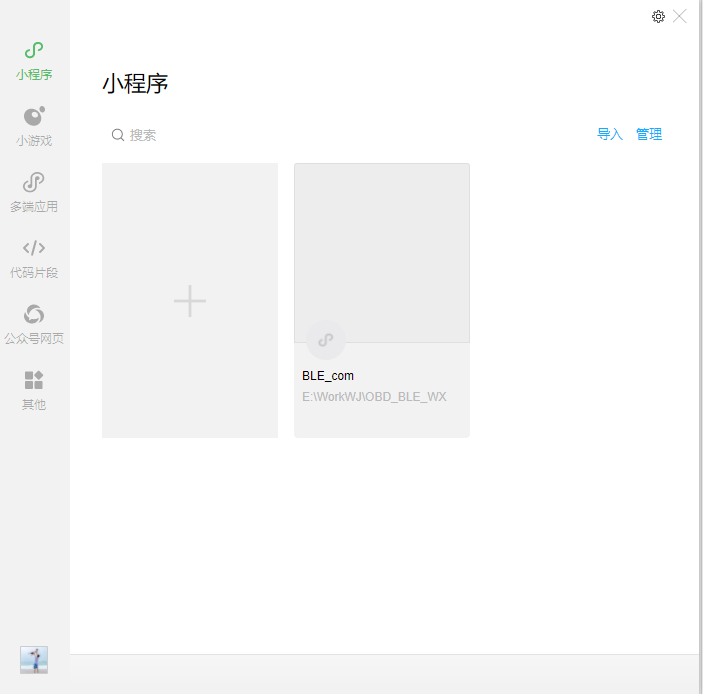The height and width of the screenshot is (694, 703).
Task: Create a new project with the plus tile
Action: point(190,300)
